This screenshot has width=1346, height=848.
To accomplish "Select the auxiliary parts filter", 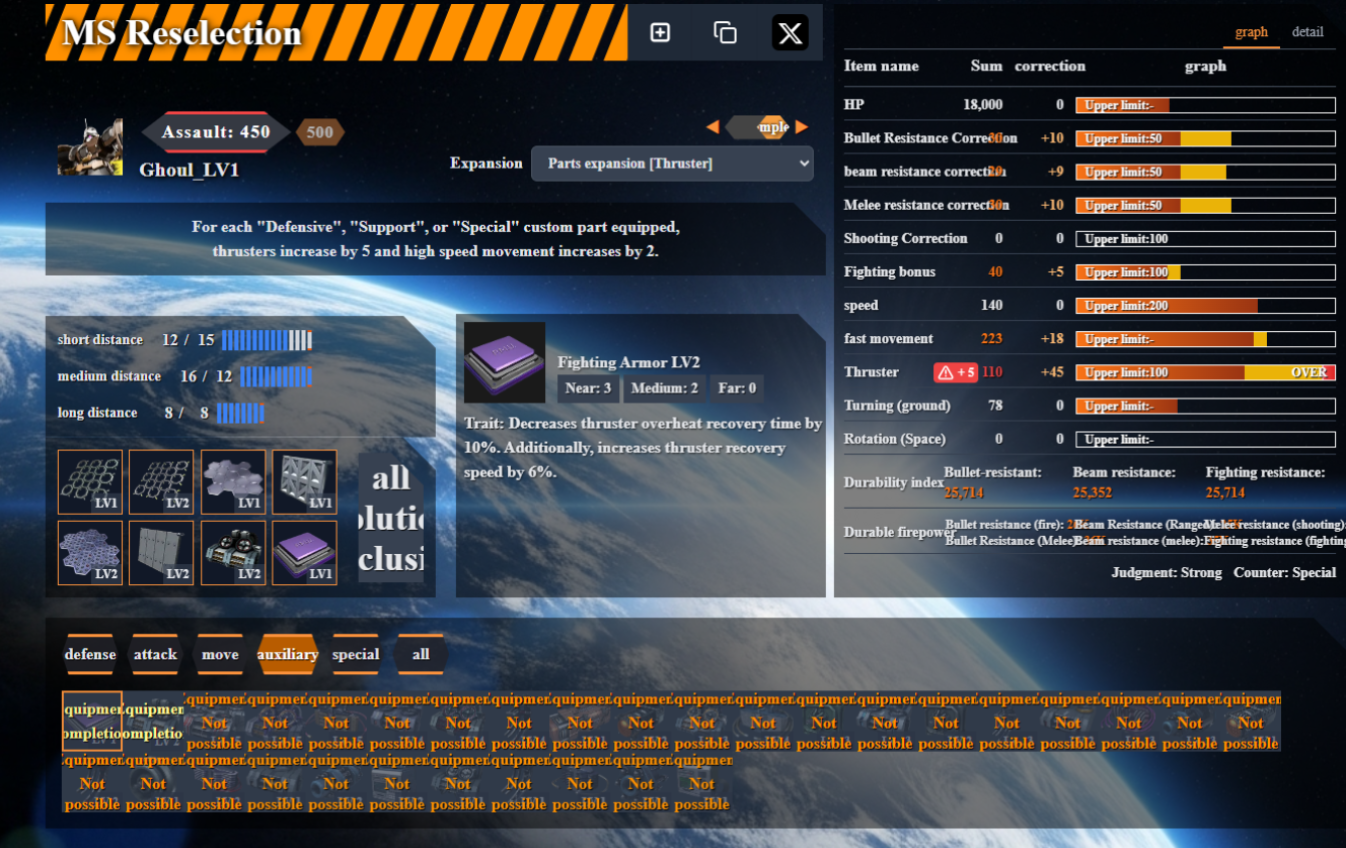I will (x=287, y=655).
